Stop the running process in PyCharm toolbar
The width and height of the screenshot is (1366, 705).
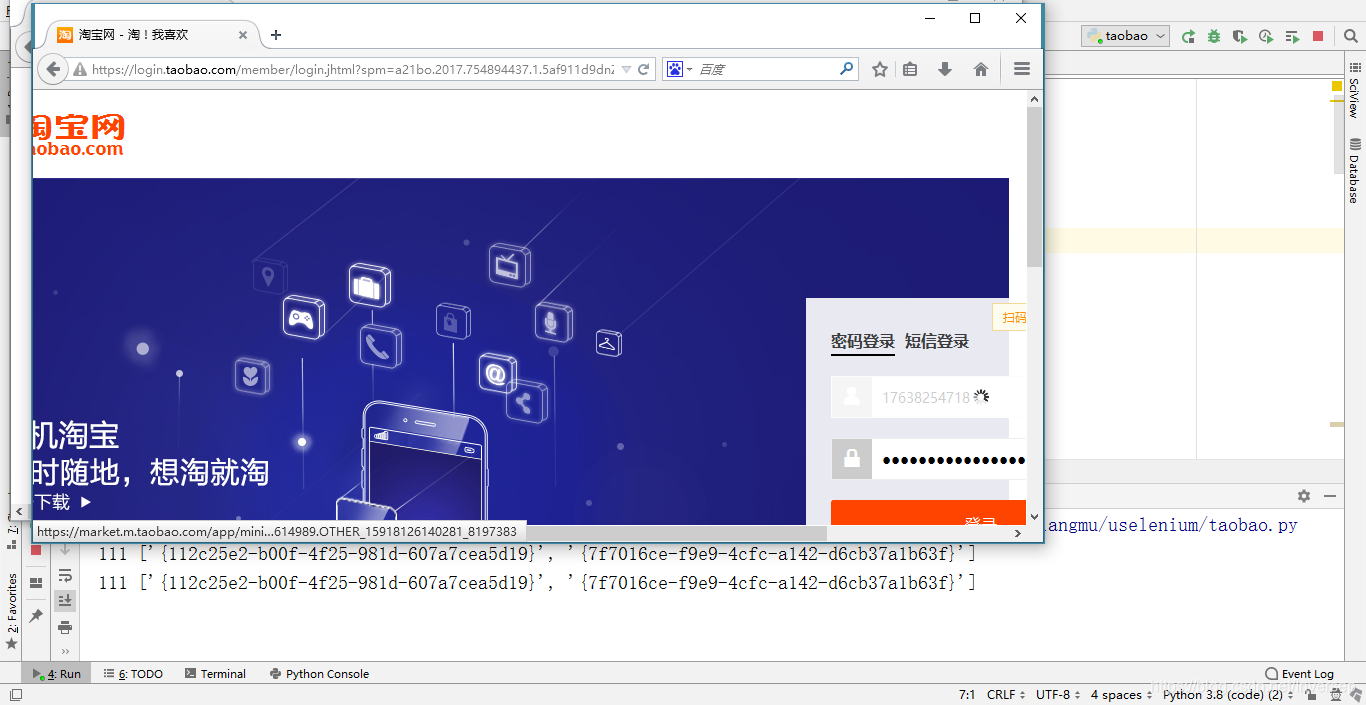point(1318,36)
